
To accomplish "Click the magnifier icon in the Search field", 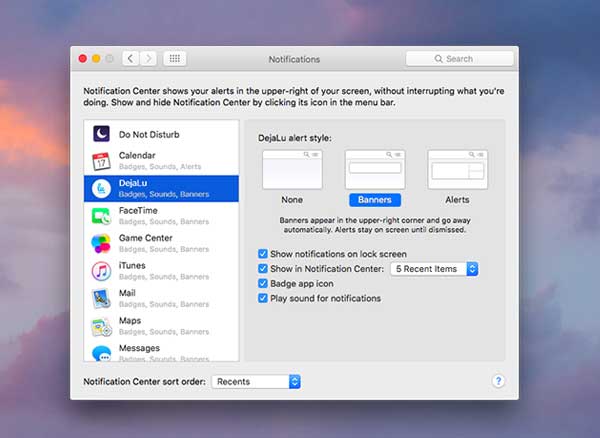I will click(439, 59).
